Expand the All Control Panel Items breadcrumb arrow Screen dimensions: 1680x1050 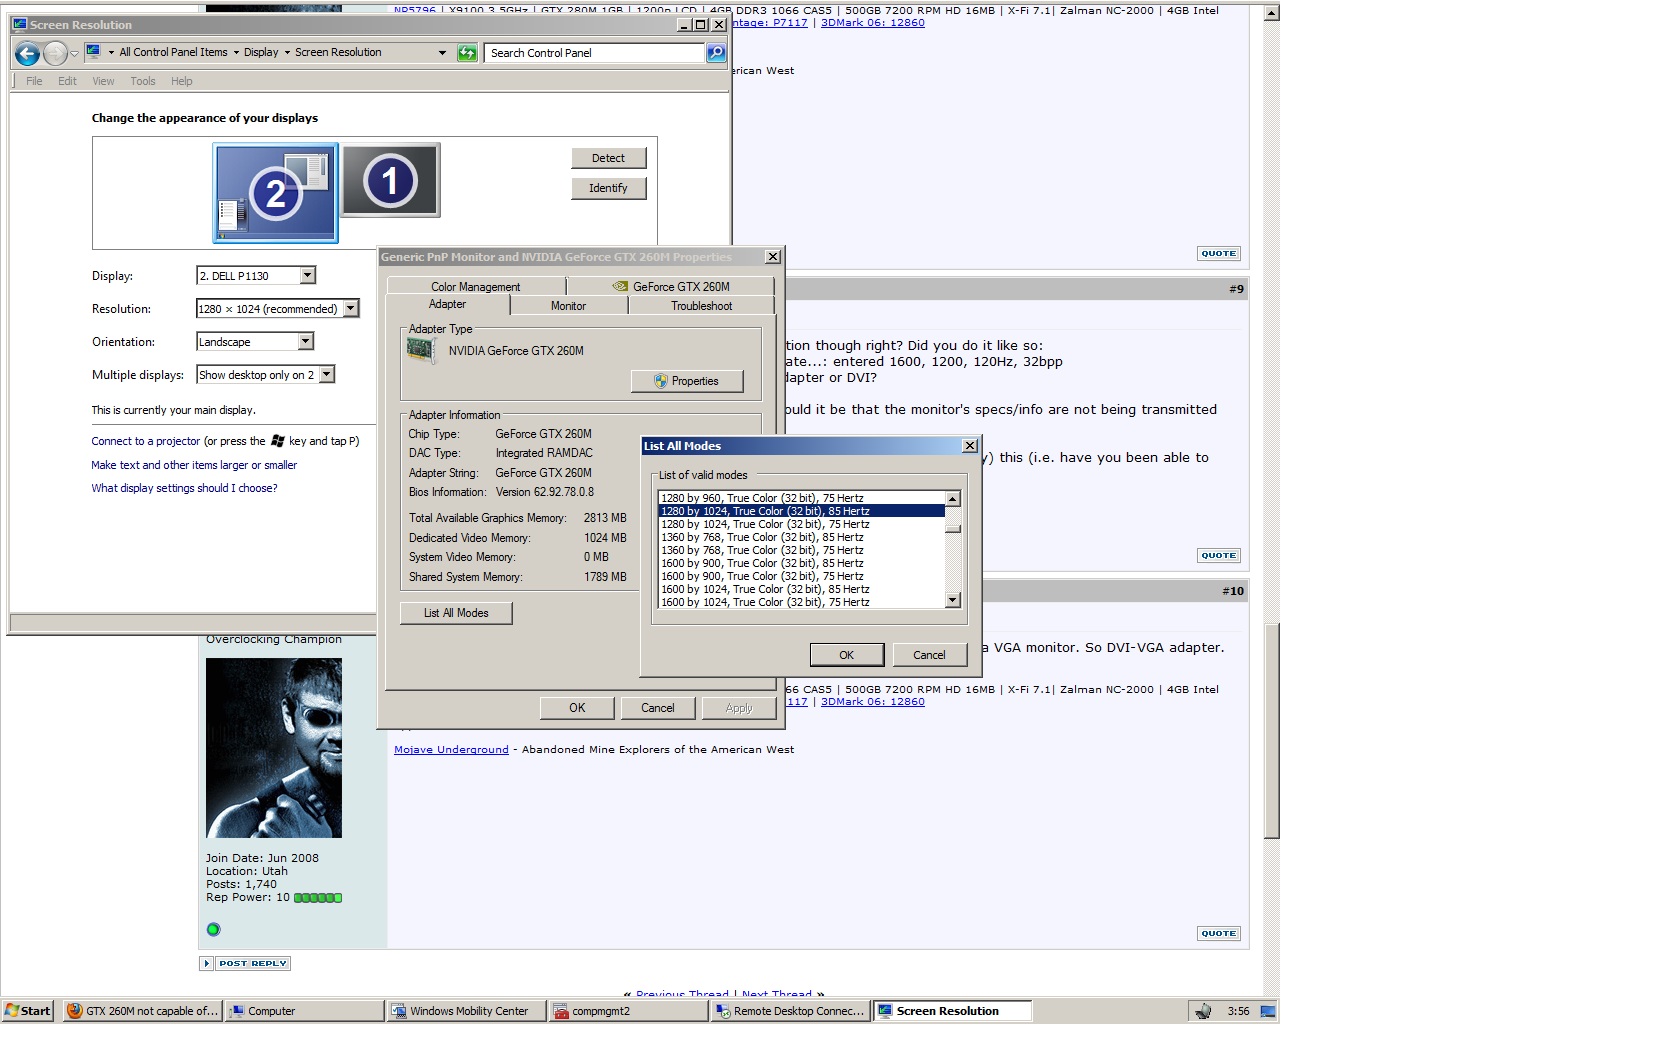pos(236,53)
